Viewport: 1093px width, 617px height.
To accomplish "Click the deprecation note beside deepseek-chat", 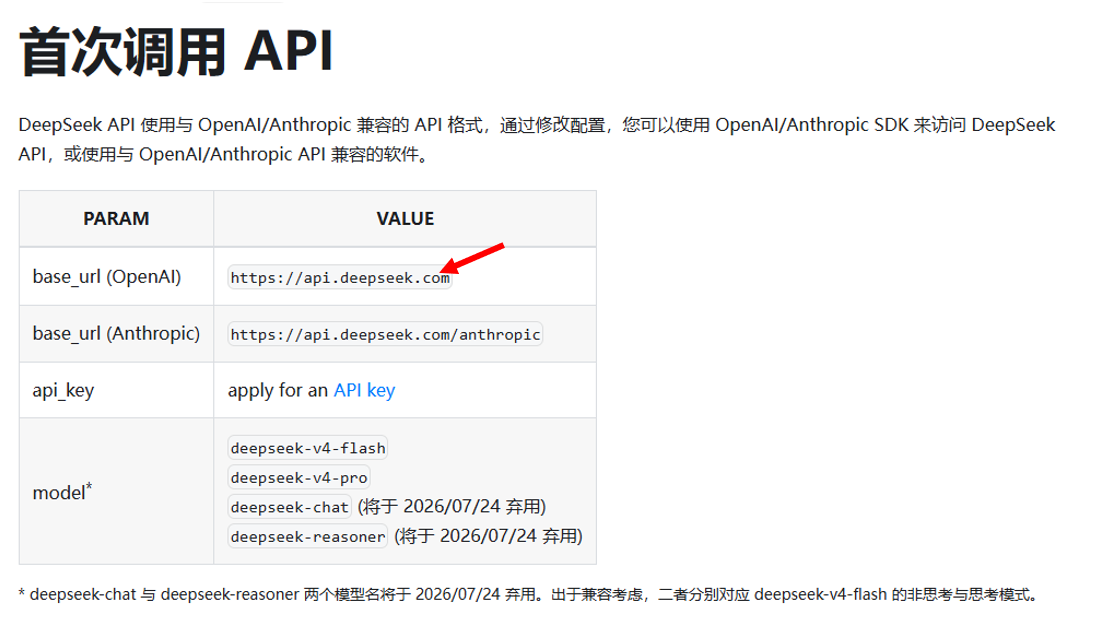I will [x=452, y=506].
